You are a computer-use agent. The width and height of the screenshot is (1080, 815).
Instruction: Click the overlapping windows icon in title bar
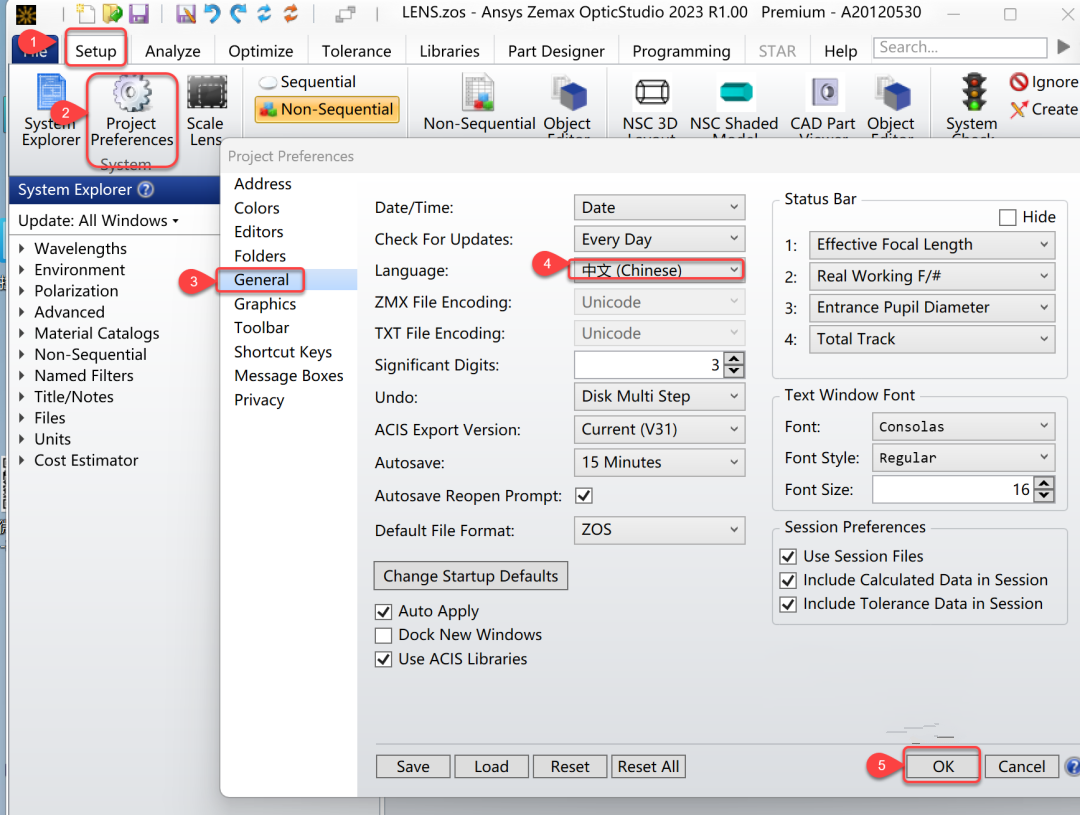(x=346, y=13)
